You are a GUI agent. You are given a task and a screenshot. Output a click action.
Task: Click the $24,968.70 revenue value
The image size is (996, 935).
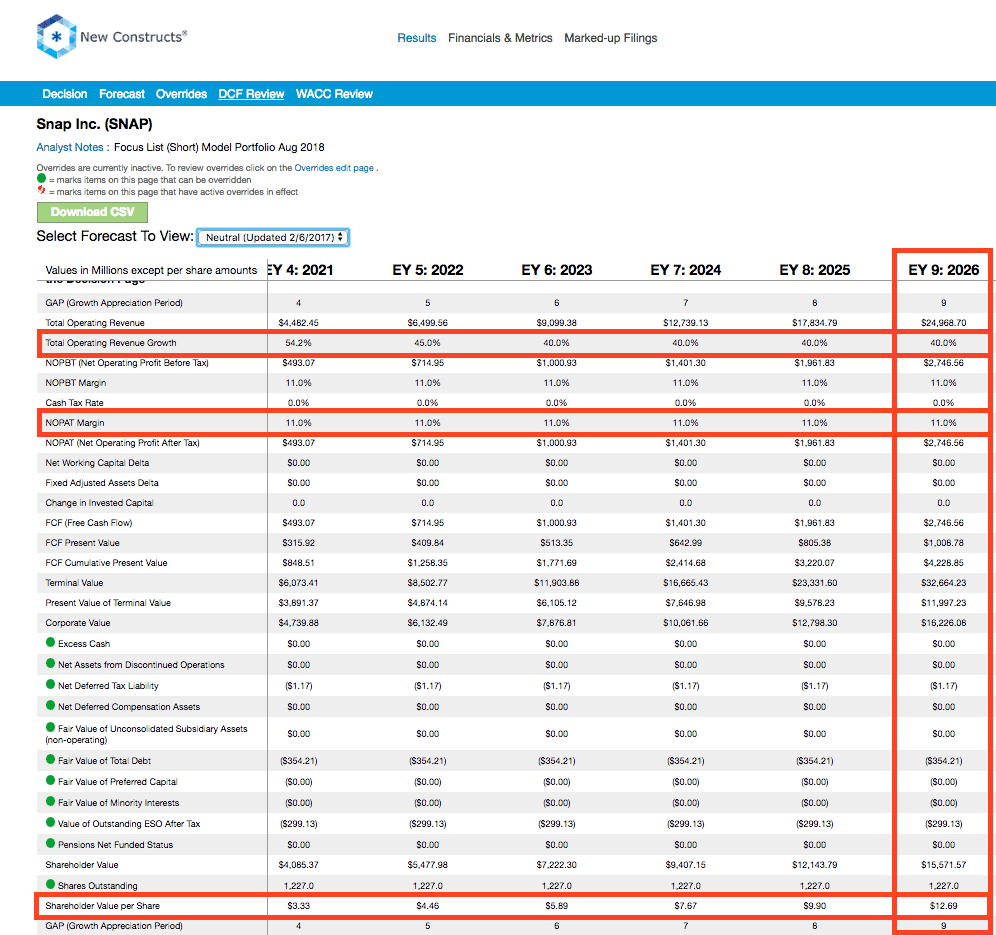[943, 323]
